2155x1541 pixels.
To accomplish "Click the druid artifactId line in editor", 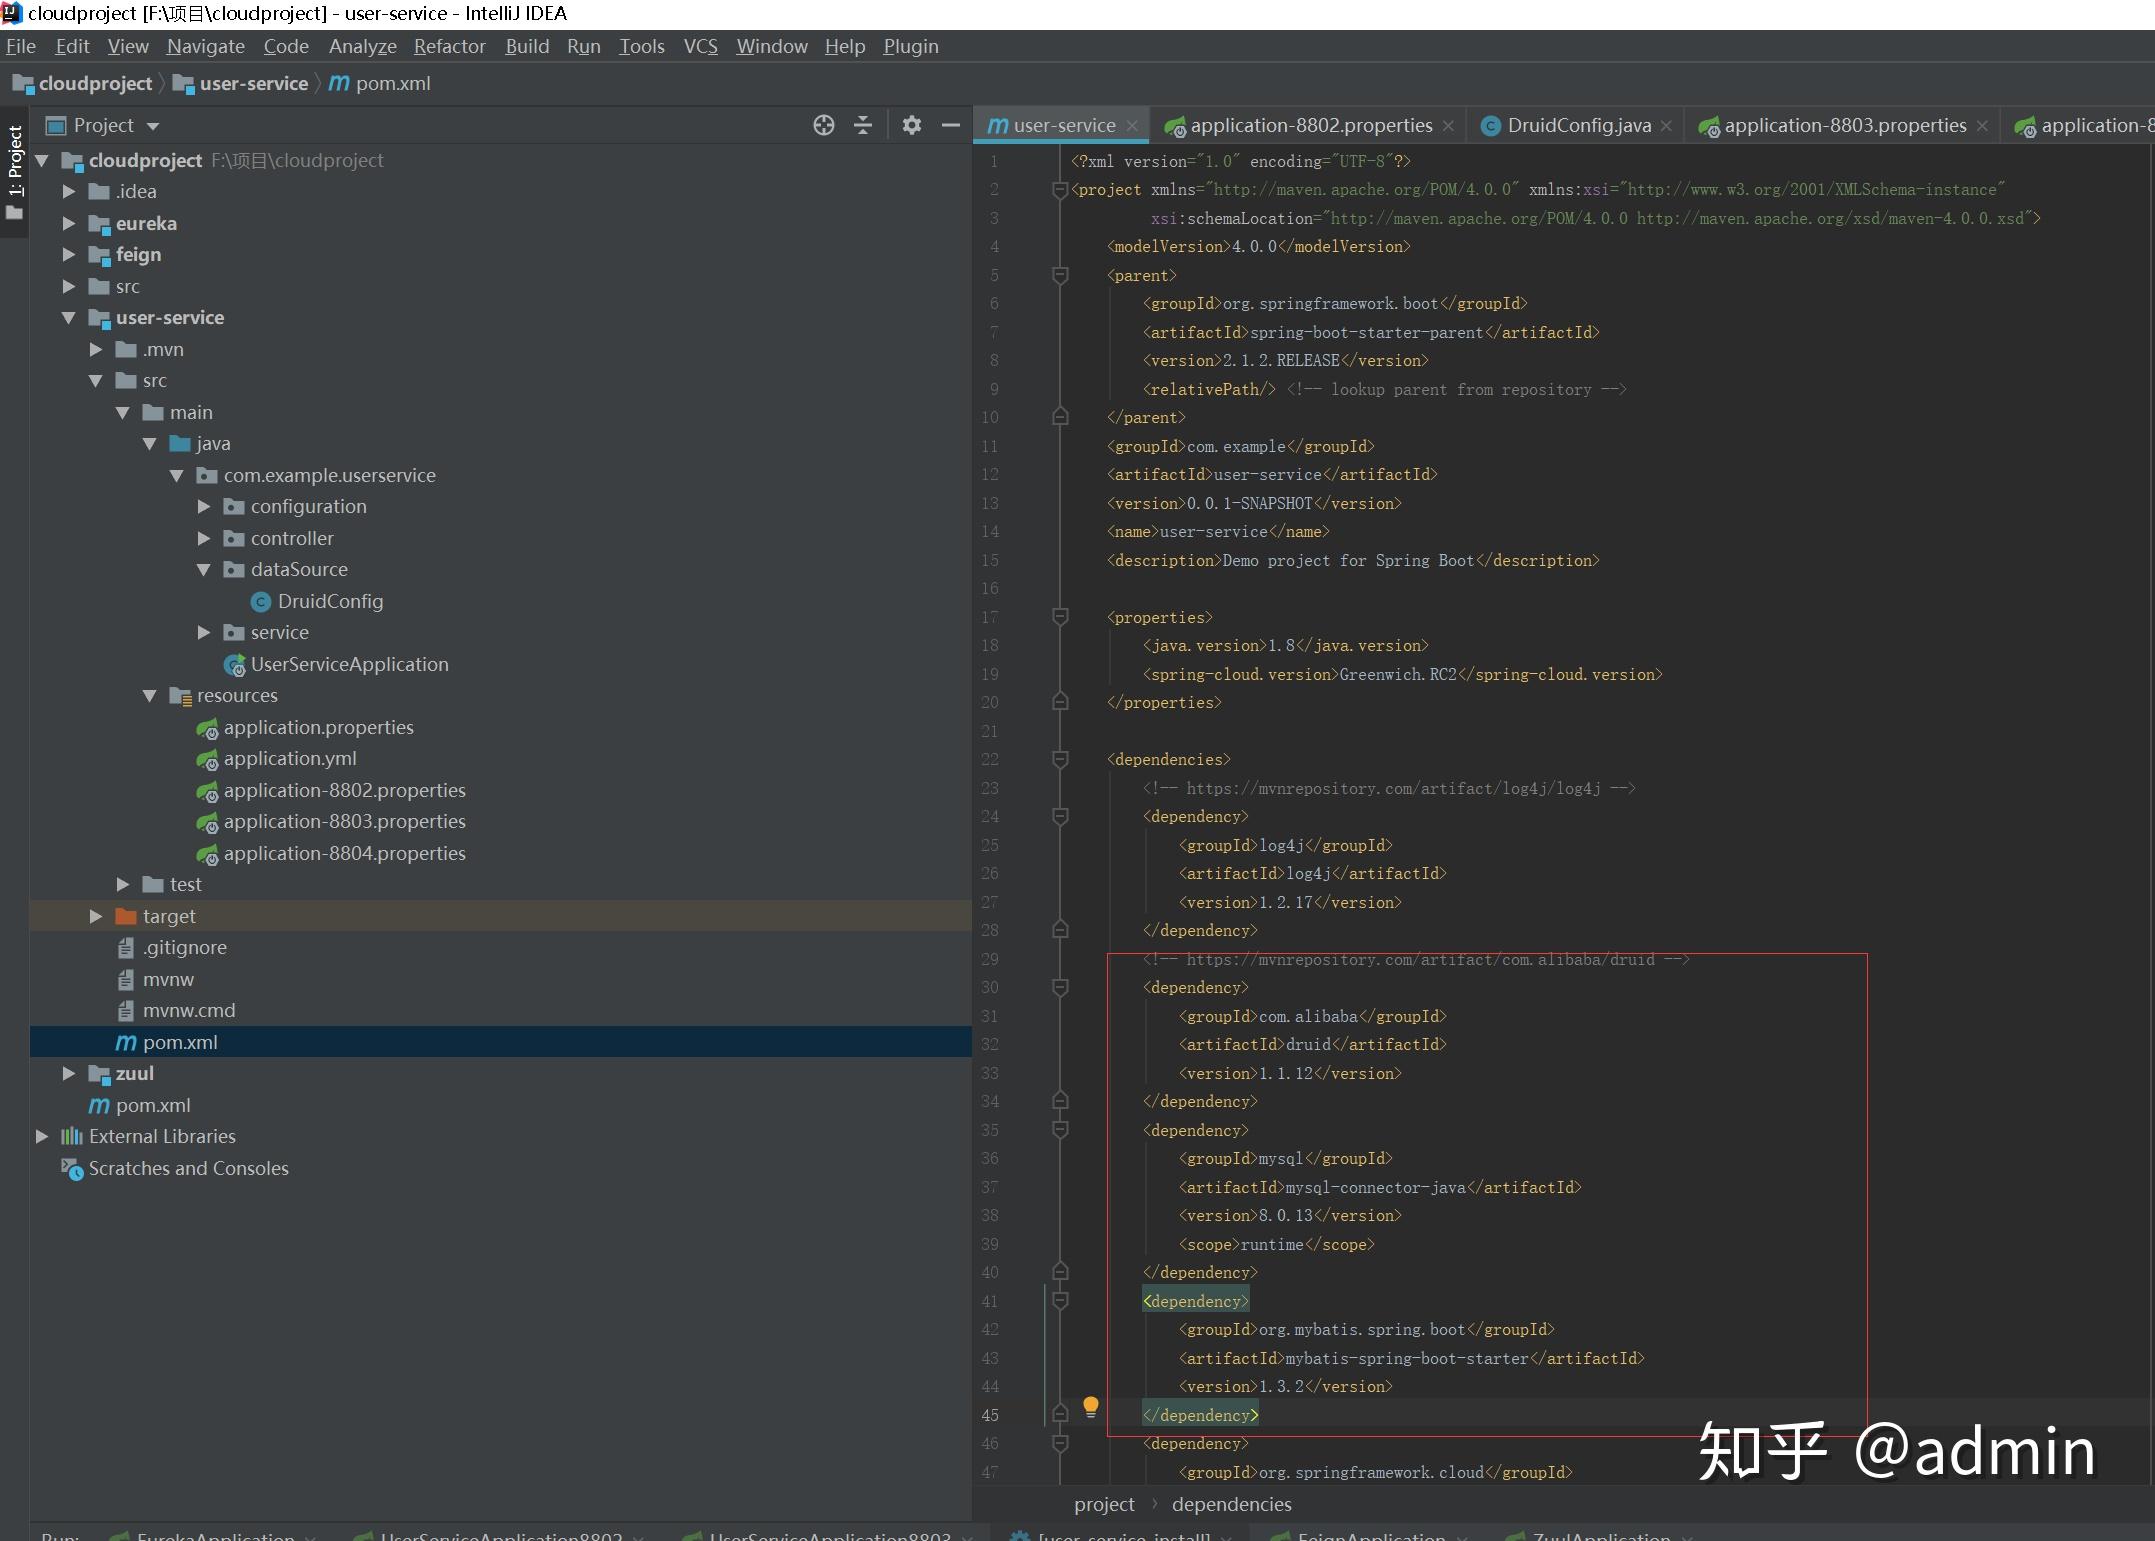I will 1313,1045.
